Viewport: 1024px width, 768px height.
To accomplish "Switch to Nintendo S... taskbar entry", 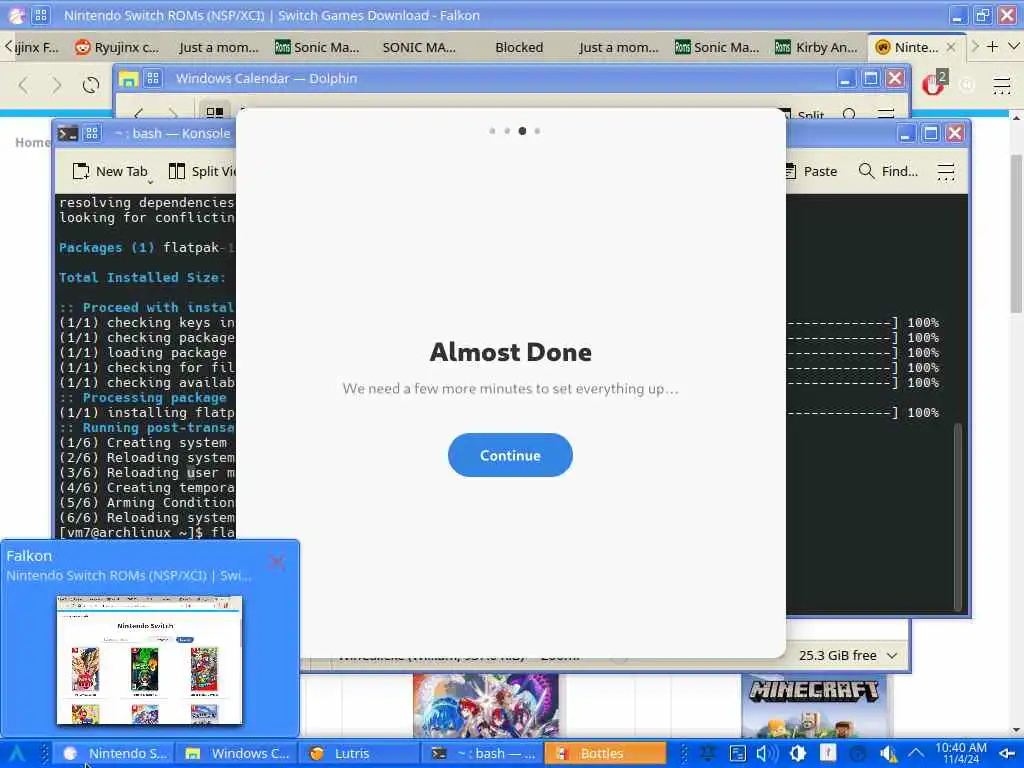I will click(x=114, y=754).
